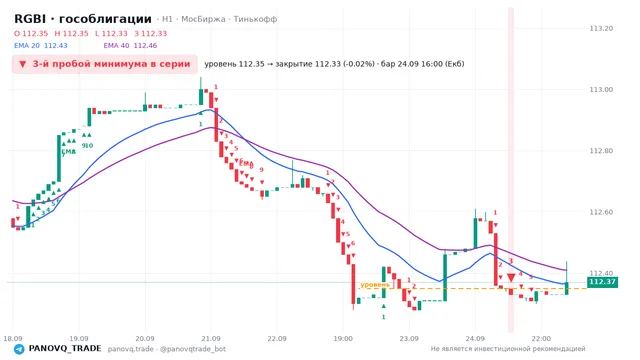Click the 'H1' timeframe label
Screen dimensions: 640x360
tap(167, 19)
